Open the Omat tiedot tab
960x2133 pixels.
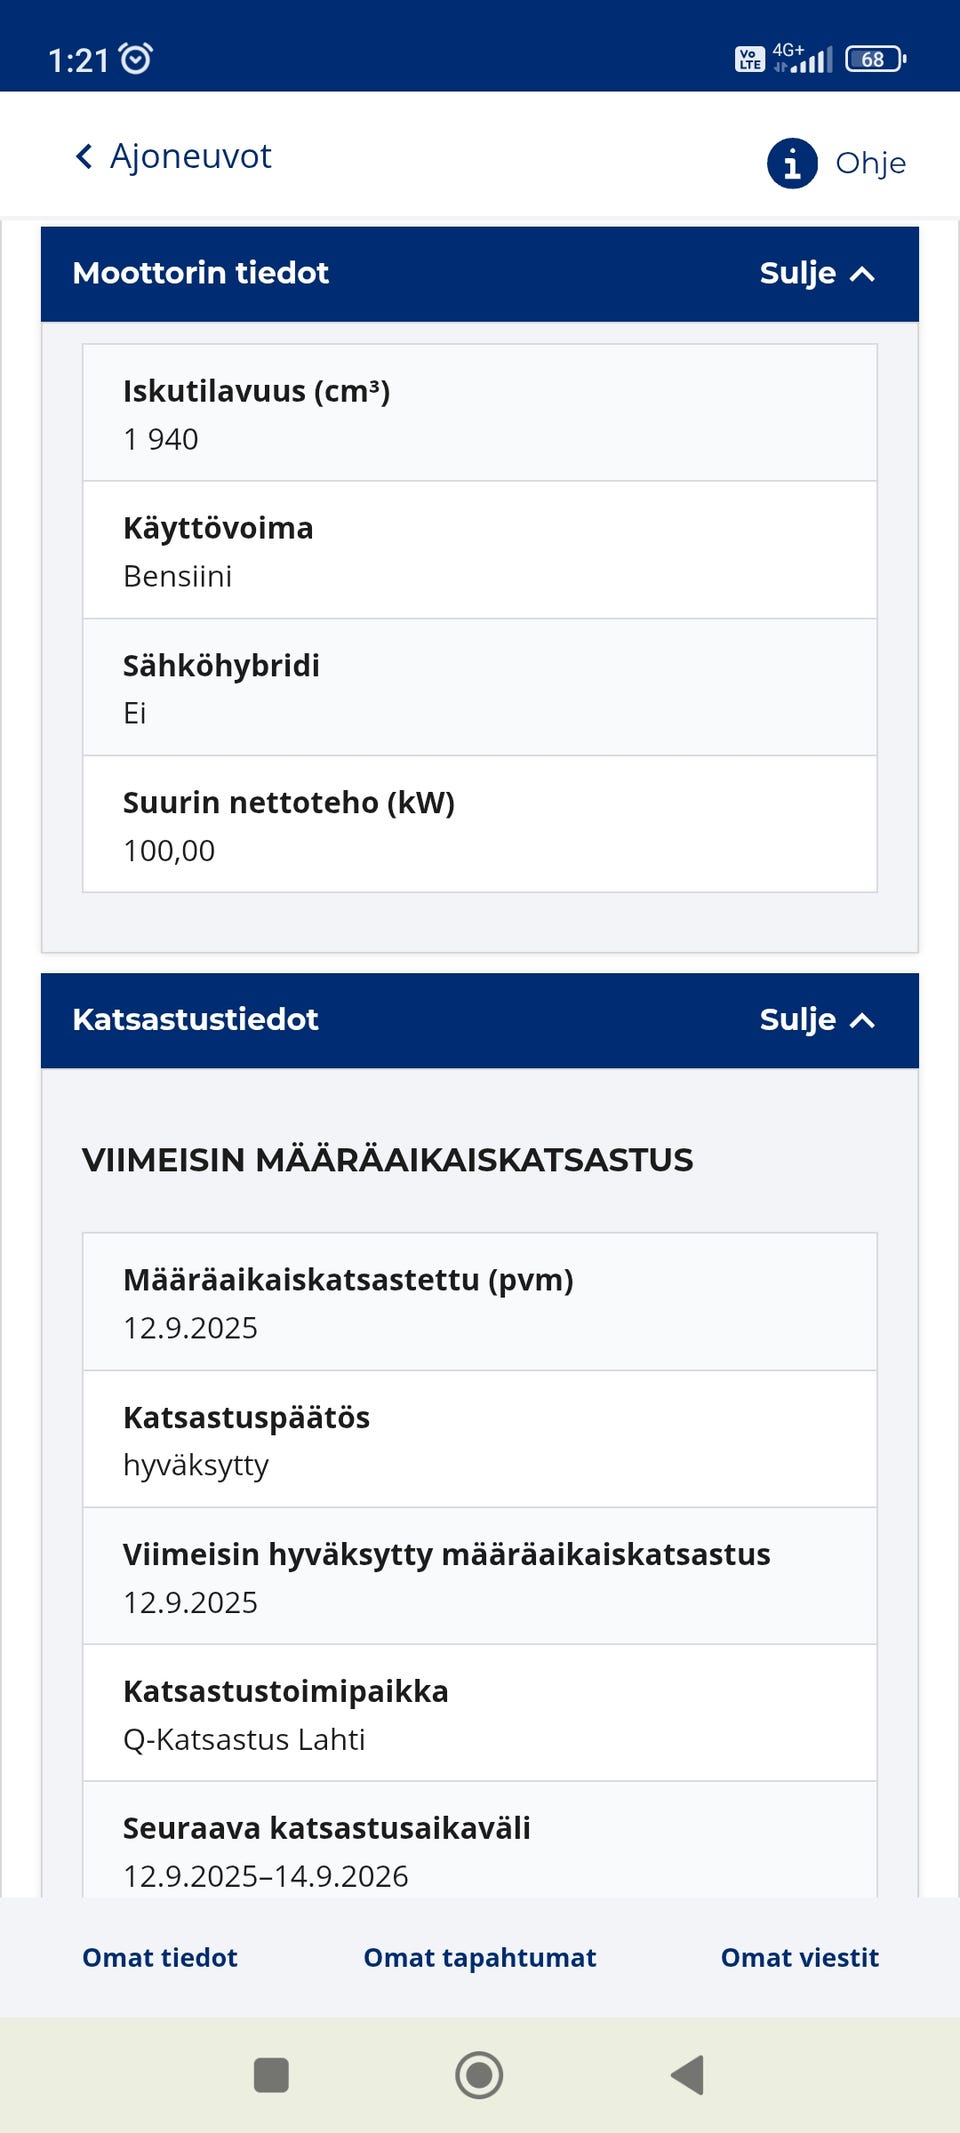[159, 1957]
